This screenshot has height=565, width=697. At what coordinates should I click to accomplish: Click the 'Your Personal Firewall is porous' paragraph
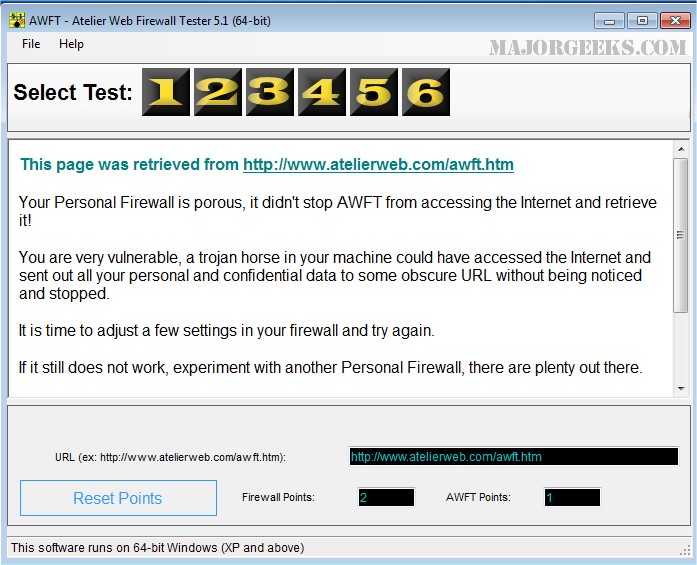pyautogui.click(x=338, y=211)
